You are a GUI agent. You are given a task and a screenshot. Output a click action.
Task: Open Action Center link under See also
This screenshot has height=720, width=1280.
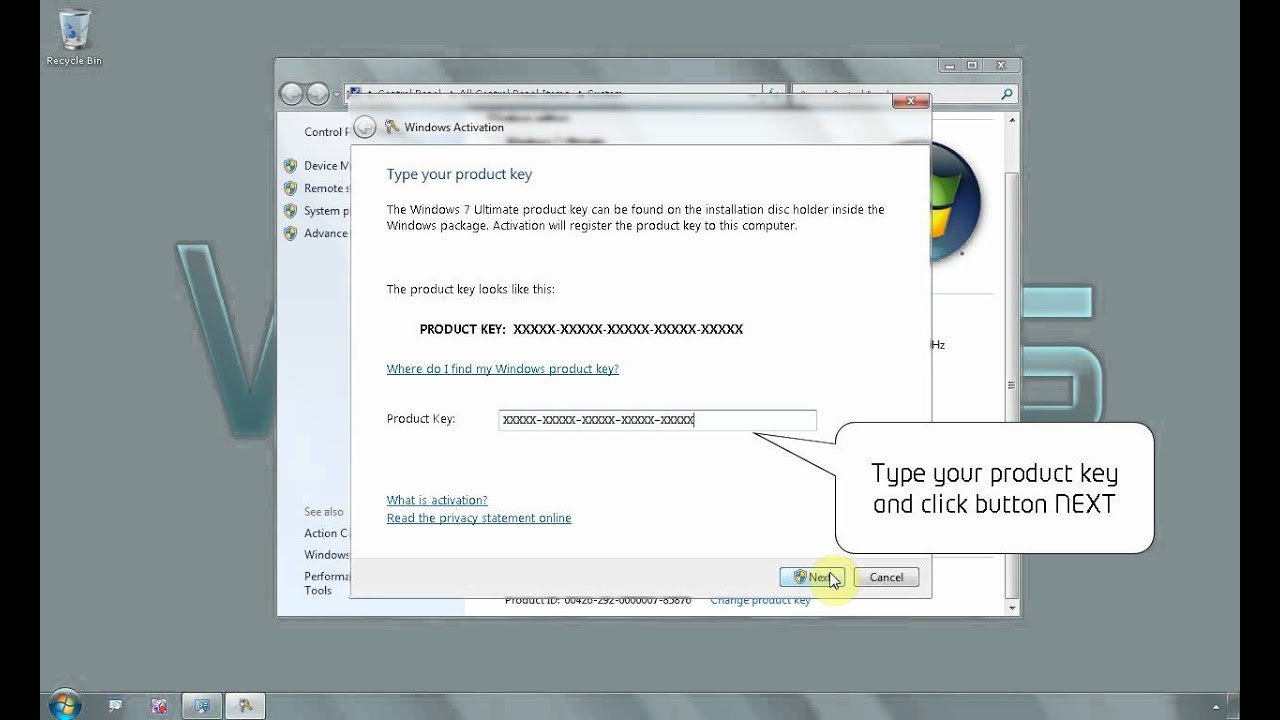[x=327, y=534]
